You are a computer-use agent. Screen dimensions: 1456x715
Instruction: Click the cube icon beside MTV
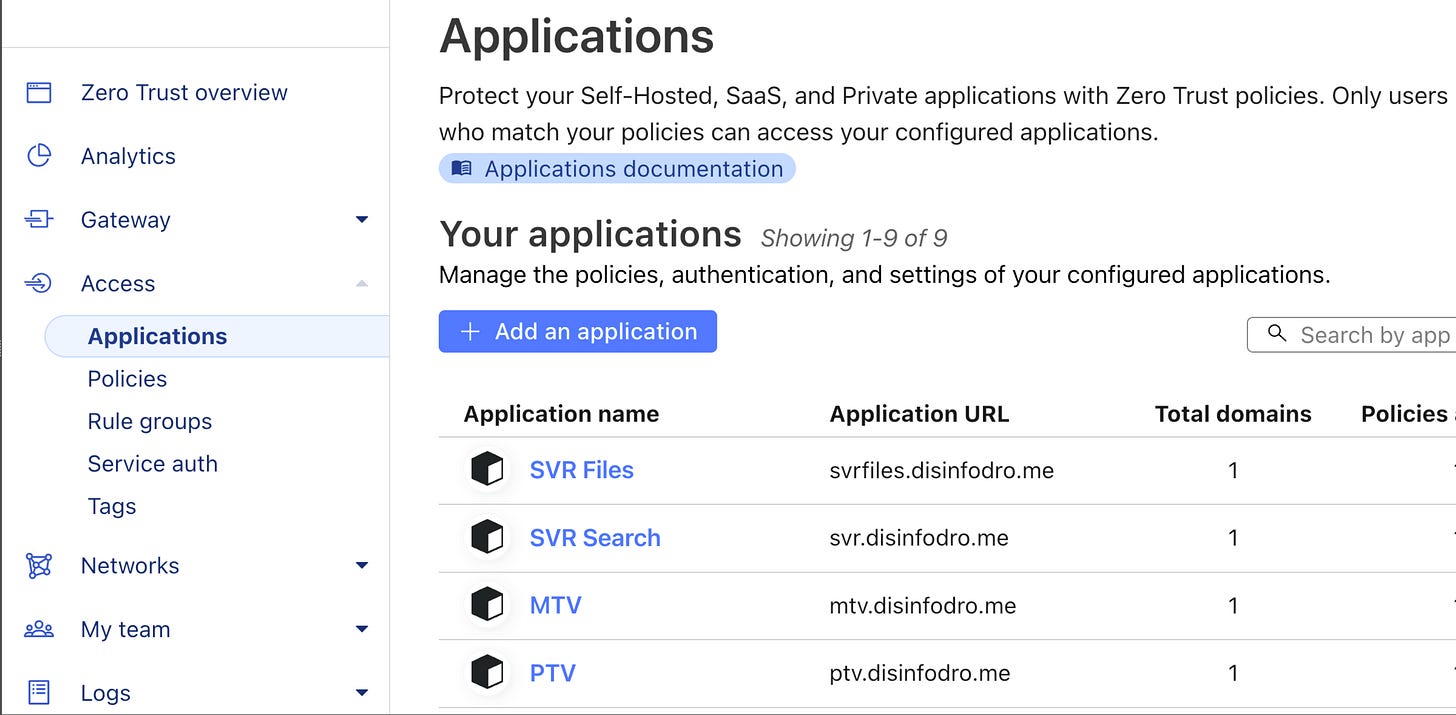tap(487, 605)
